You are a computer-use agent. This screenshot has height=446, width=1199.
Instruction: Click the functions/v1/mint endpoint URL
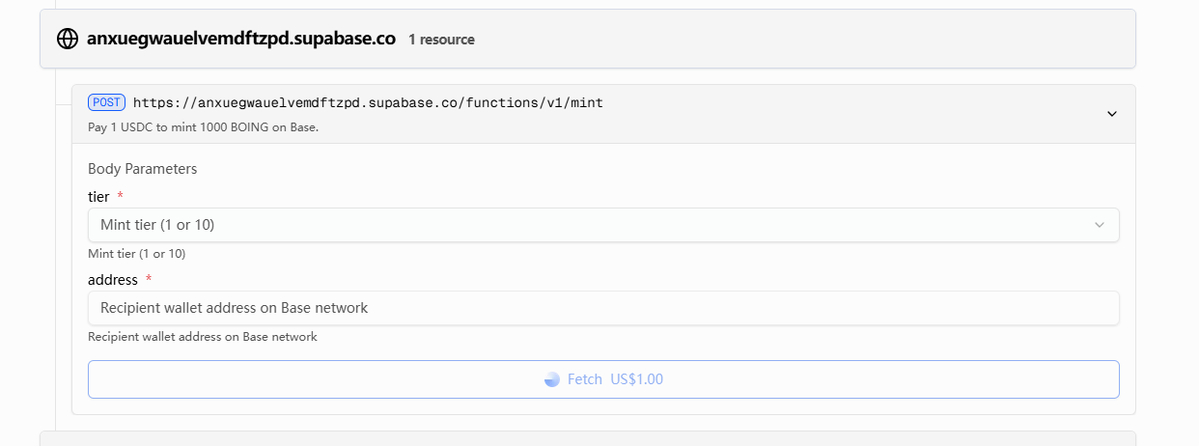[368, 102]
